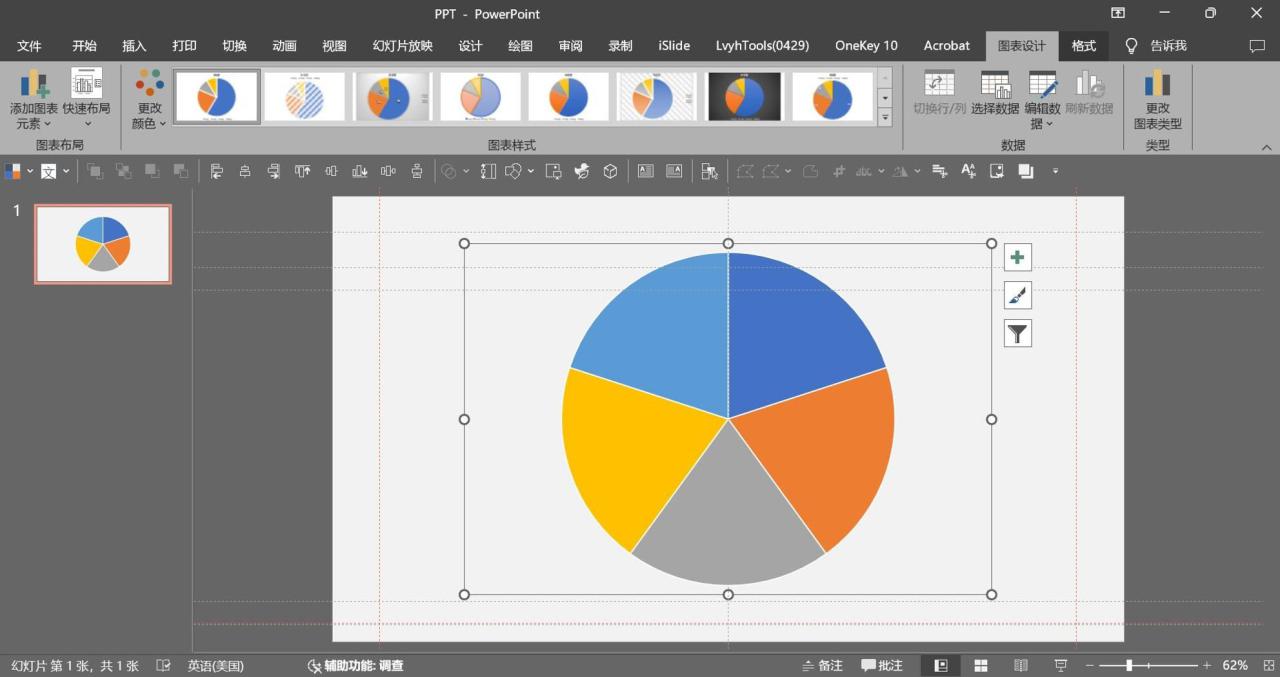
Task: Switch to the 格式 (Format) tab
Action: click(x=1084, y=46)
